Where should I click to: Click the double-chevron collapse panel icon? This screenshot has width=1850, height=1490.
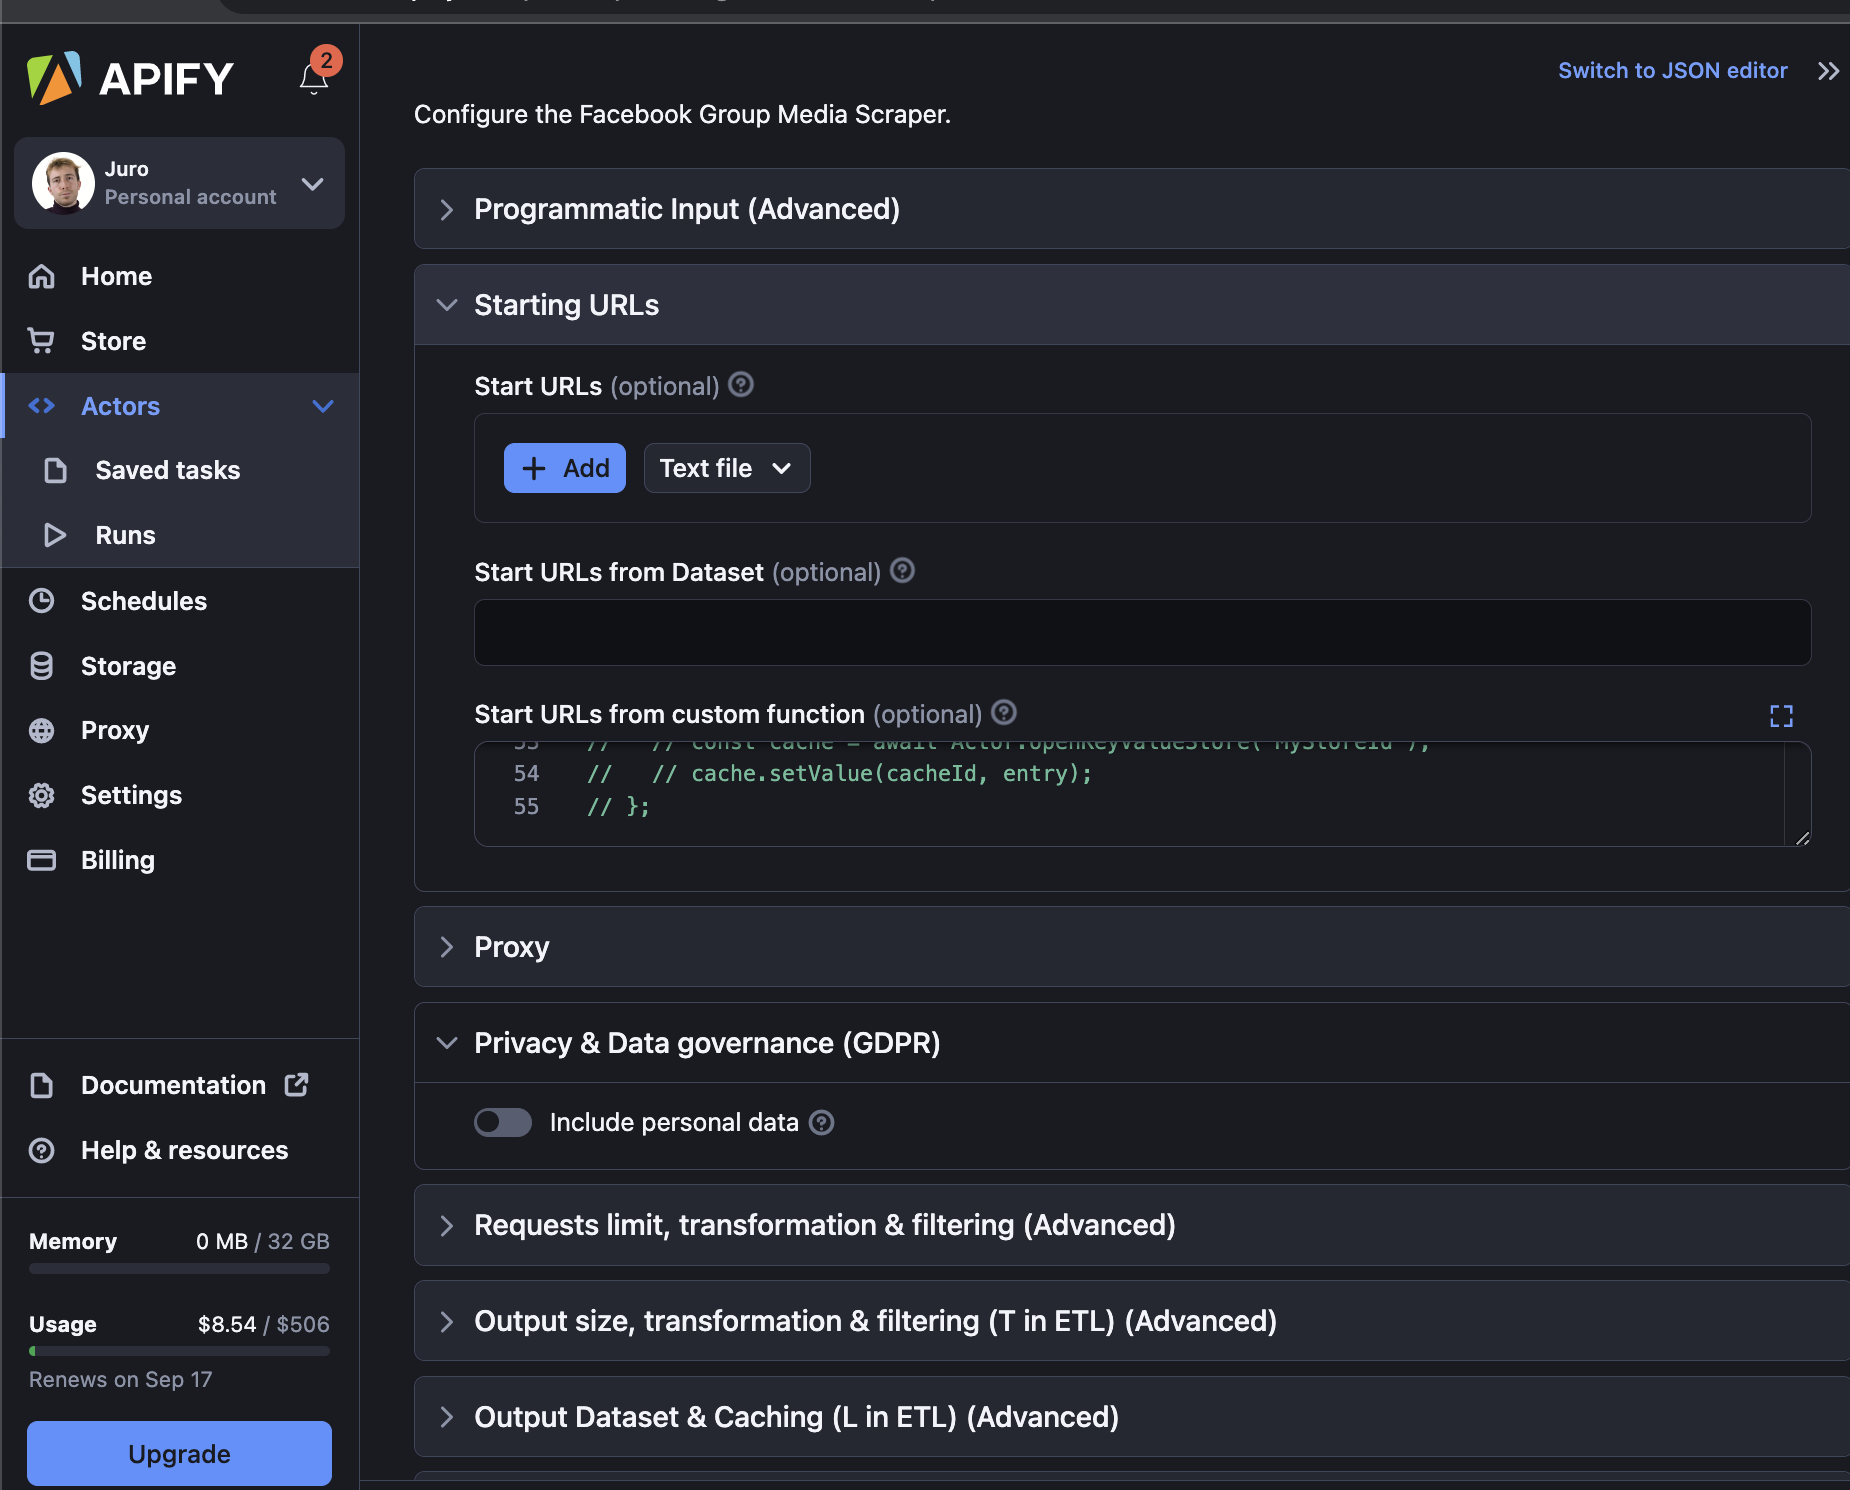coord(1828,71)
